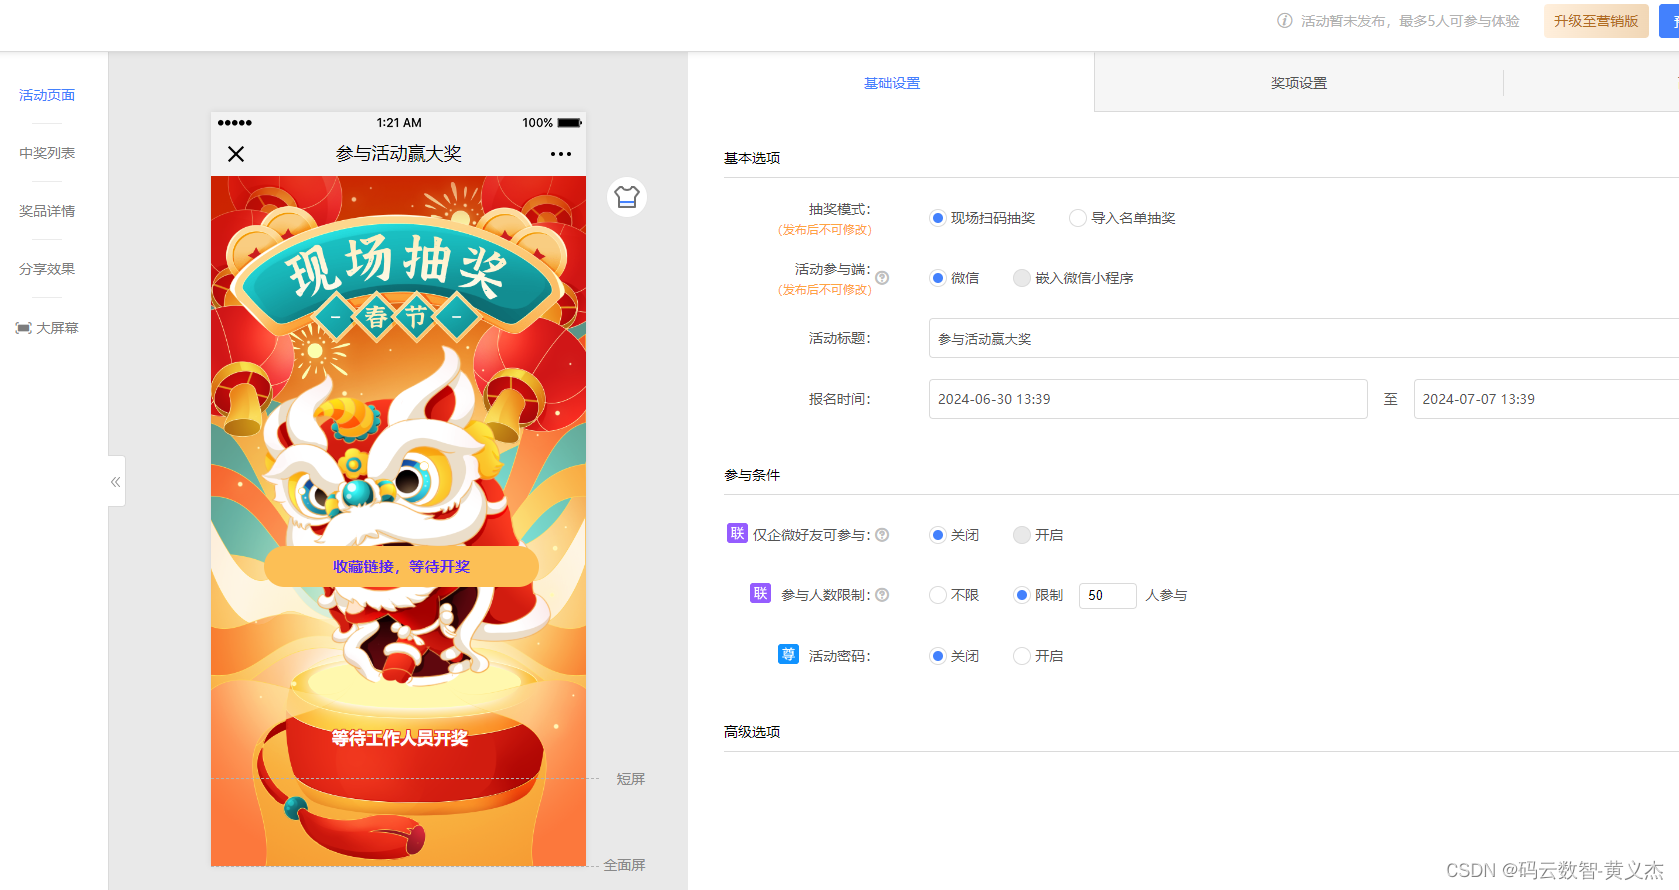This screenshot has width=1679, height=890.
Task: Click the 参与条件 section heading
Action: 752,475
